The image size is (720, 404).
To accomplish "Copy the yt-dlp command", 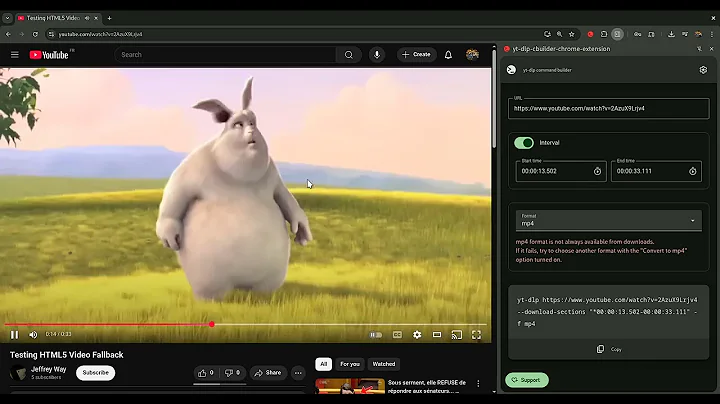I will pos(608,349).
